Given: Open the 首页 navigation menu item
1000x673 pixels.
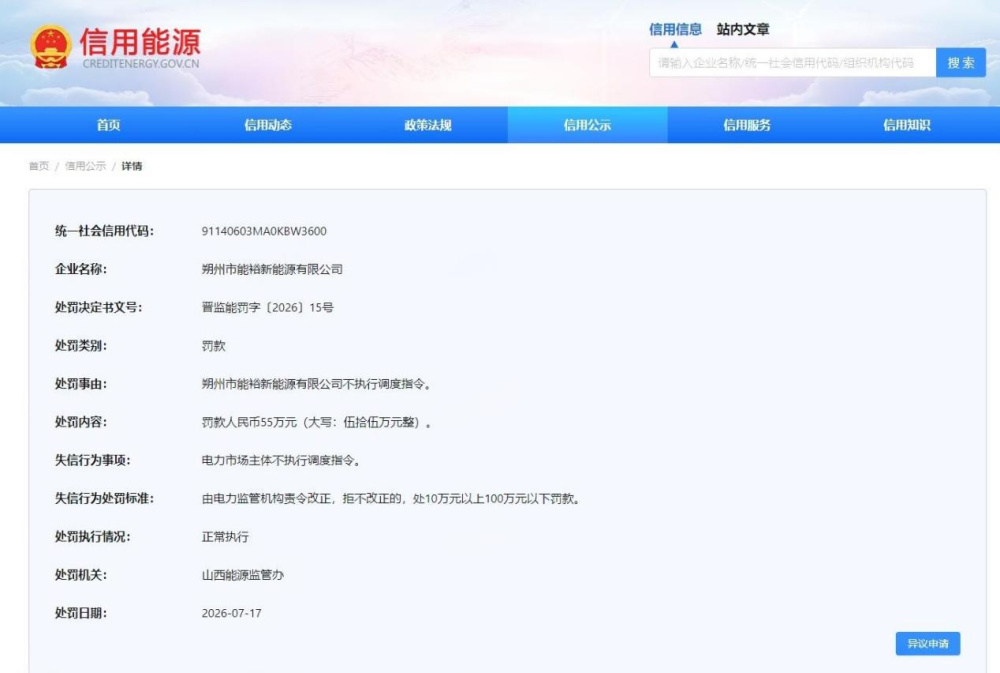Looking at the screenshot, I should point(108,125).
